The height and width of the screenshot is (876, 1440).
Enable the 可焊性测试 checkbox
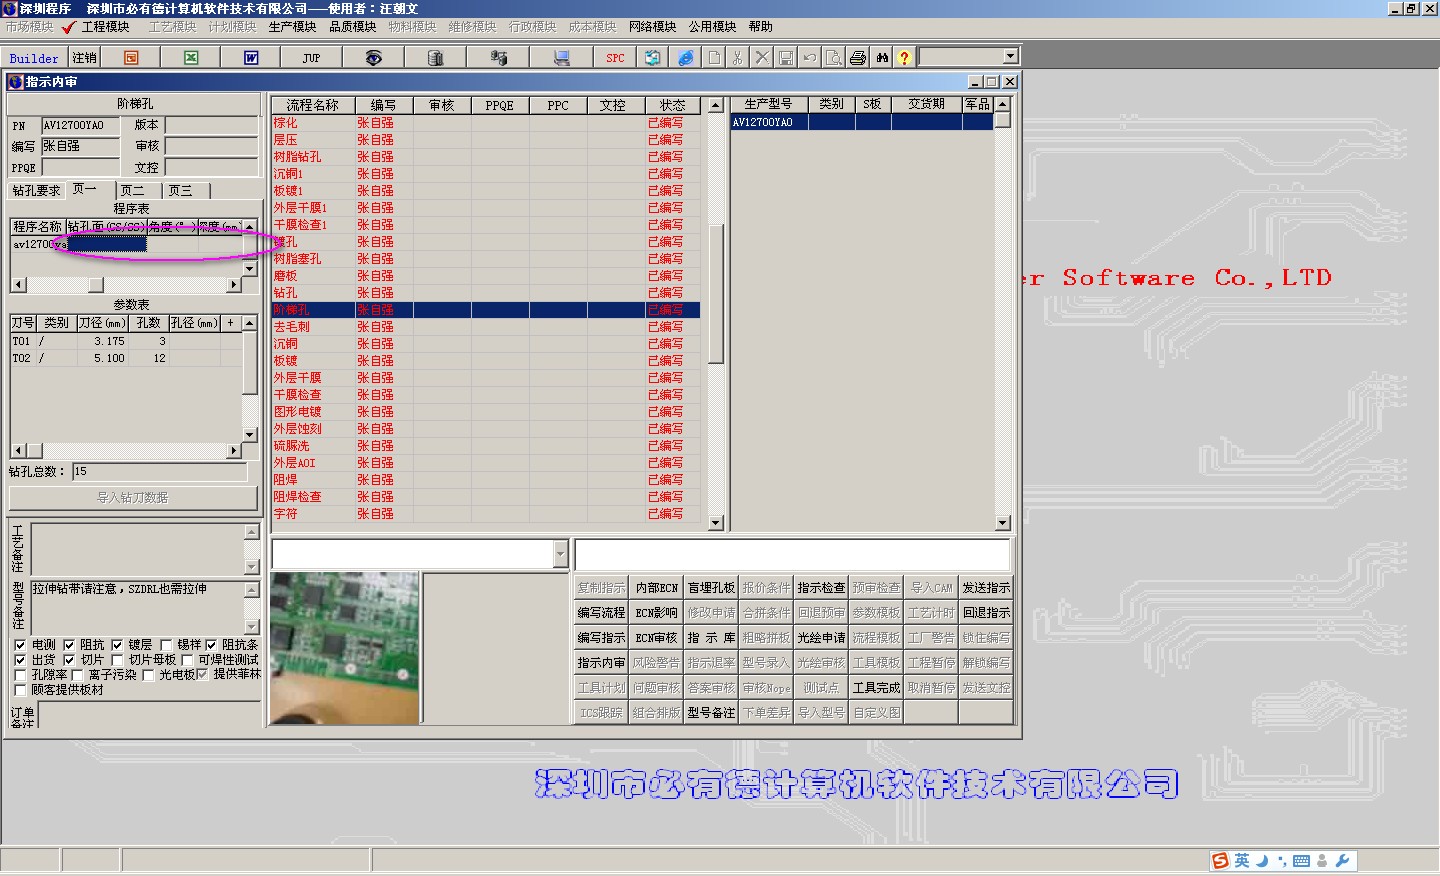pyautogui.click(x=187, y=660)
